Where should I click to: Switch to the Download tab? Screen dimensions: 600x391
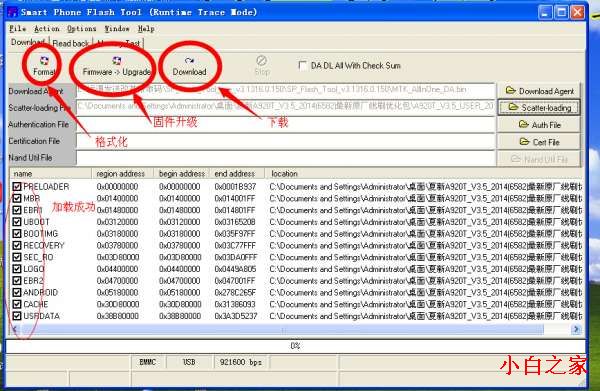(x=28, y=42)
